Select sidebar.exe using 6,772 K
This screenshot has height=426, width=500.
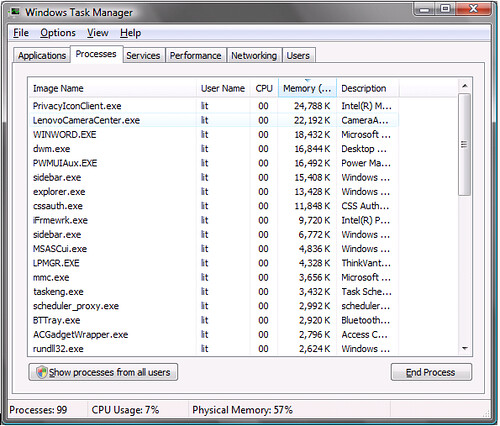[x=213, y=235]
